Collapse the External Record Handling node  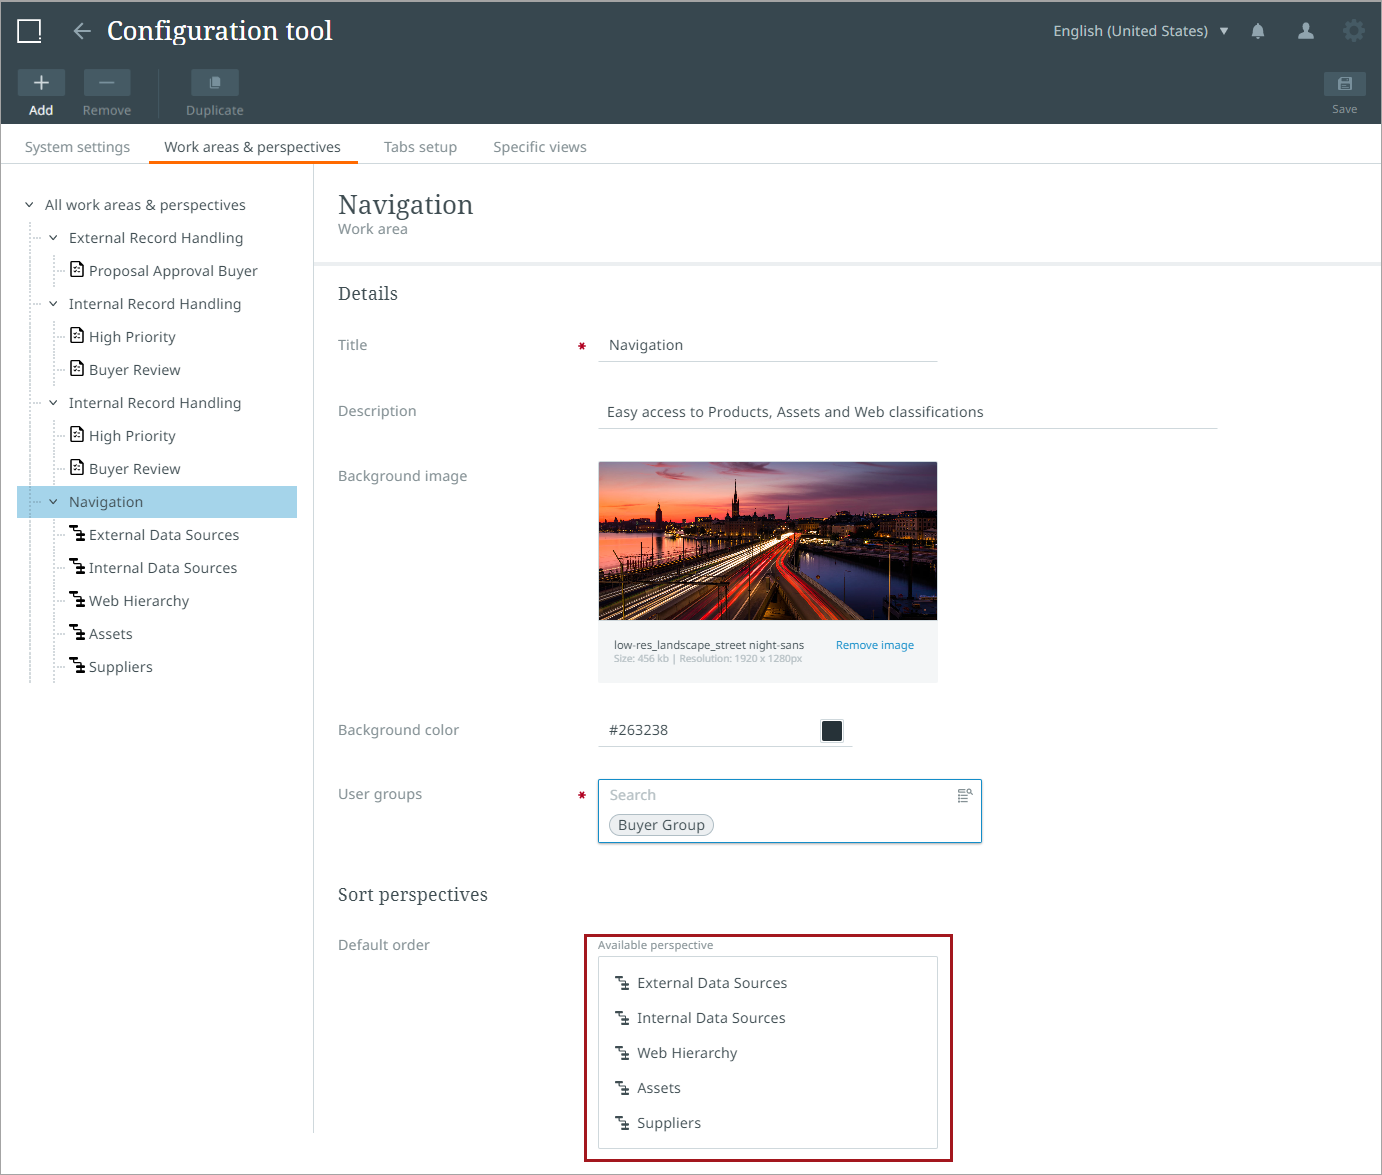click(x=53, y=238)
